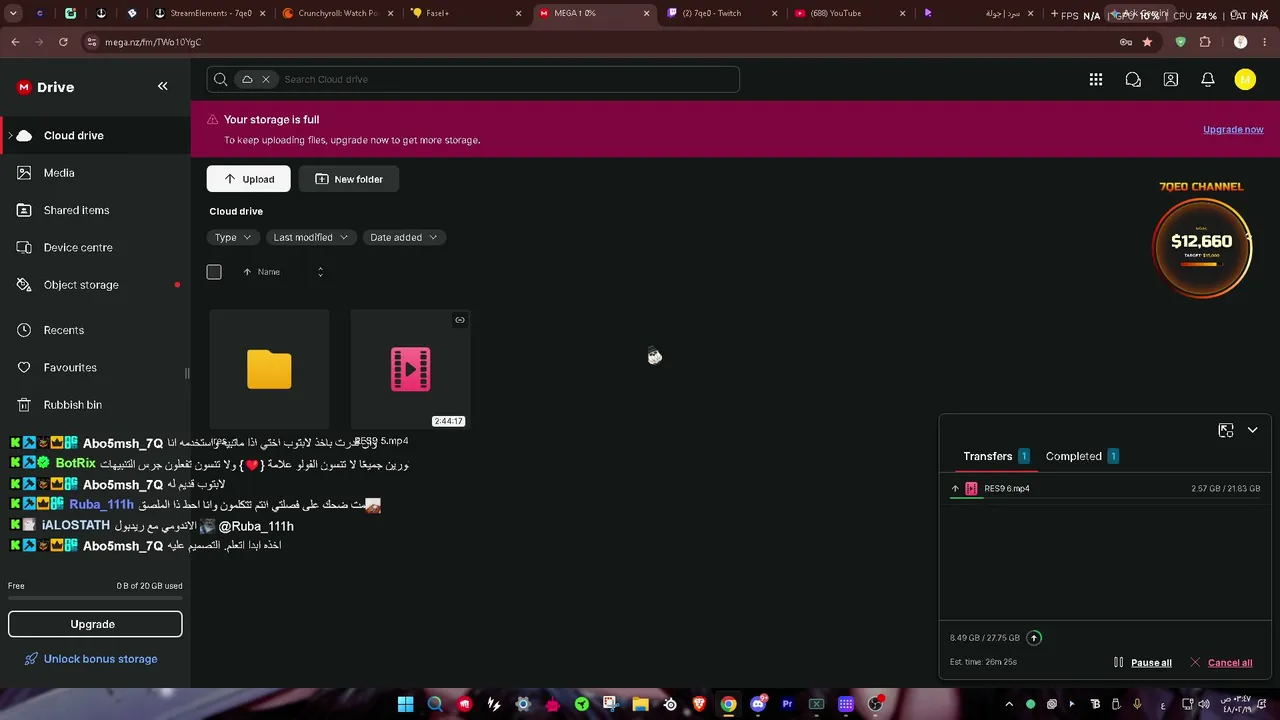1280x720 pixels.
Task: Click the New folder button
Action: point(349,179)
